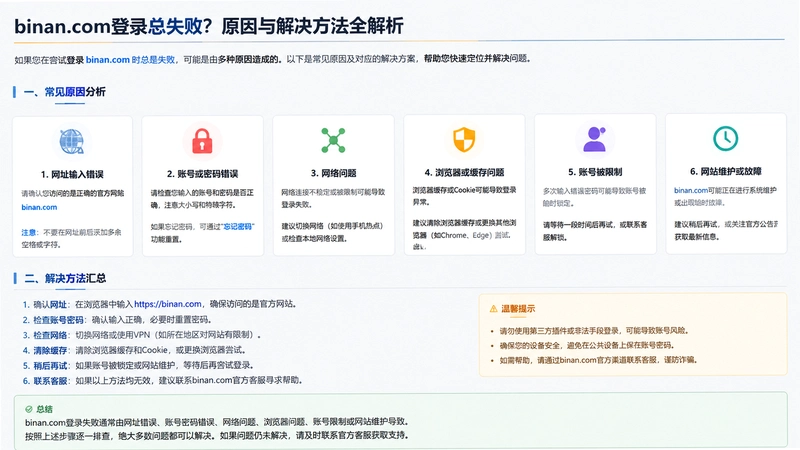The height and width of the screenshot is (450, 800).
Task: Click the 4. 浏览器或缓存问题 card title
Action: pos(464,172)
